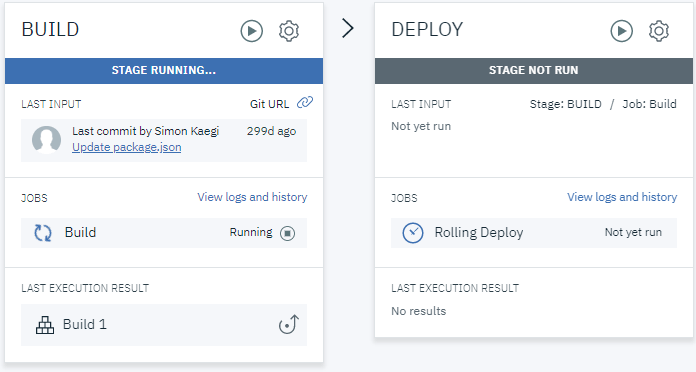Click Job: Build input label
Viewport: 696px width, 372px height.
pyautogui.click(x=649, y=104)
